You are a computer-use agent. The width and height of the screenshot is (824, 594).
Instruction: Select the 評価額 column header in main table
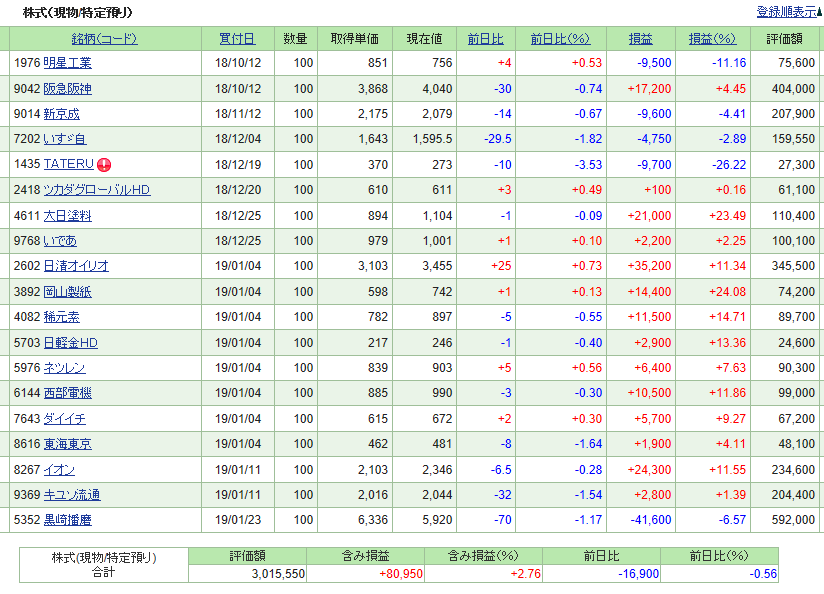tap(784, 39)
